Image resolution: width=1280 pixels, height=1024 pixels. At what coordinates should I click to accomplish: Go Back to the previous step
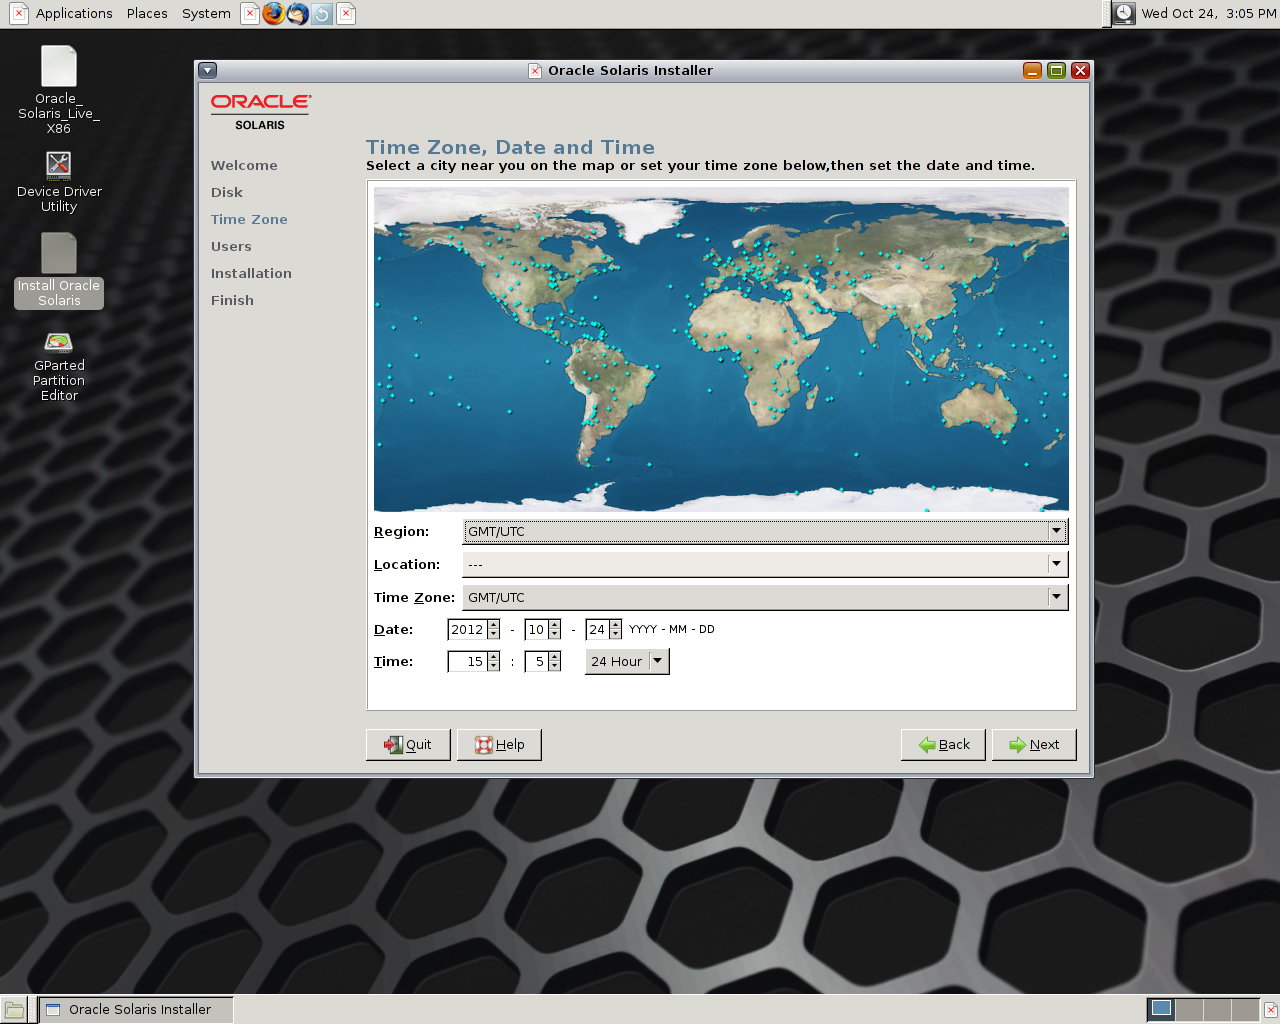943,745
